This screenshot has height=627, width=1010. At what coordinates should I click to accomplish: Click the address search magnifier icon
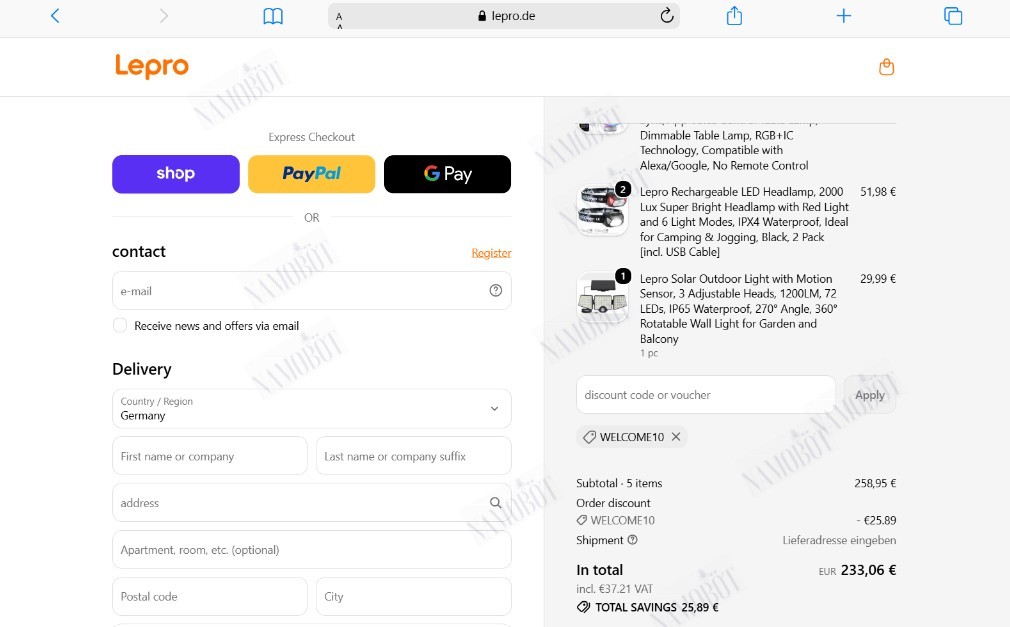coord(495,503)
